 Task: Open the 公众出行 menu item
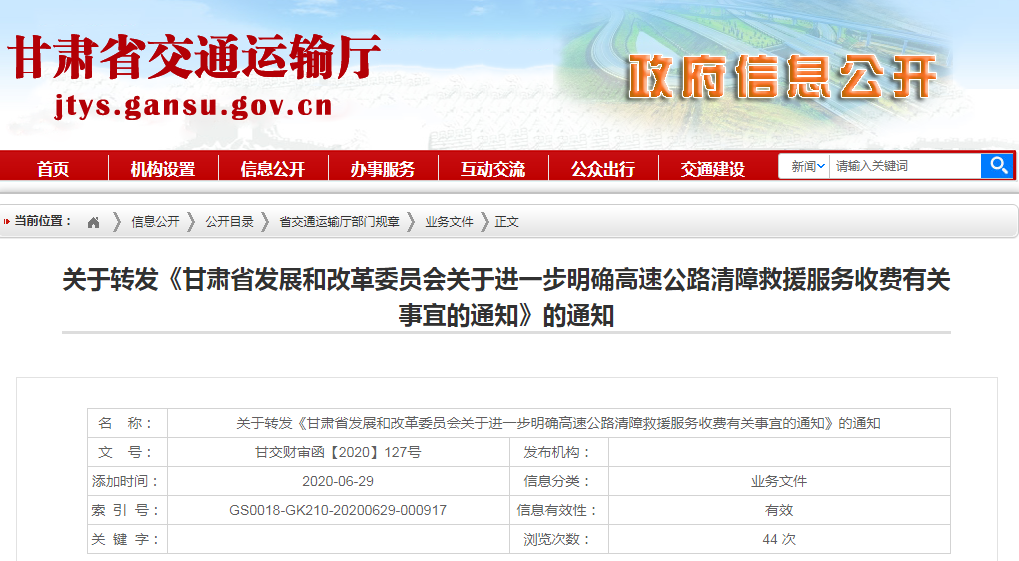pyautogui.click(x=602, y=169)
